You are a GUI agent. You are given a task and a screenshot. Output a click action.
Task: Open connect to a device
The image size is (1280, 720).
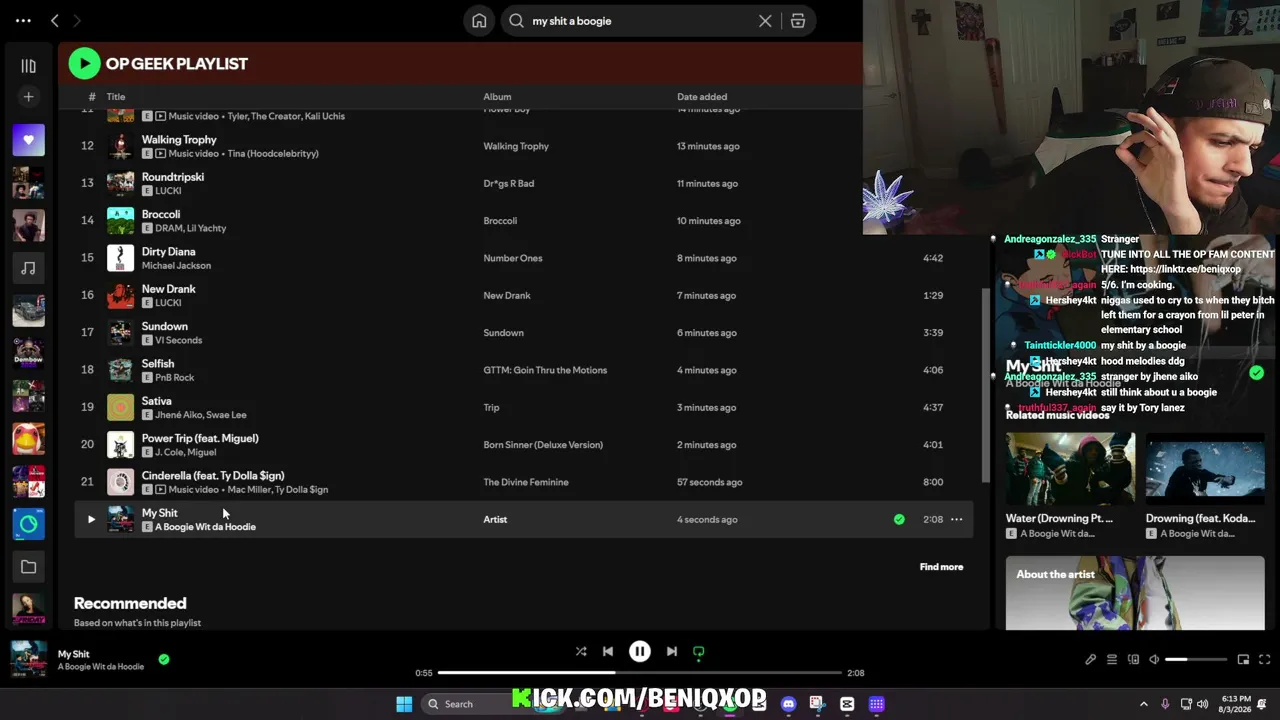click(1133, 660)
